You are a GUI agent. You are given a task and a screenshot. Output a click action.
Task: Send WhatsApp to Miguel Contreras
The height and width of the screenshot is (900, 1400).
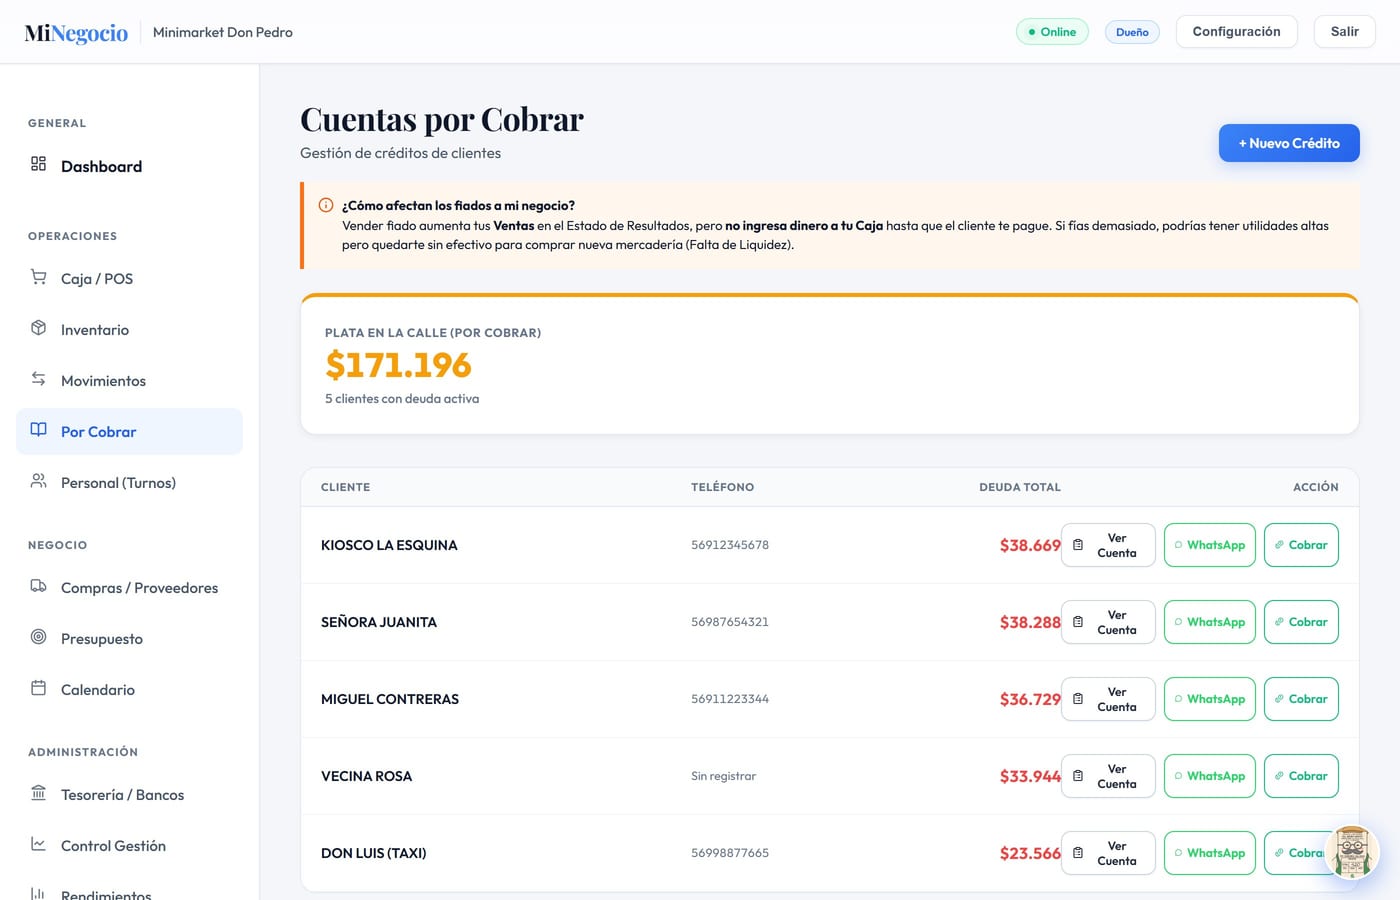pyautogui.click(x=1210, y=699)
